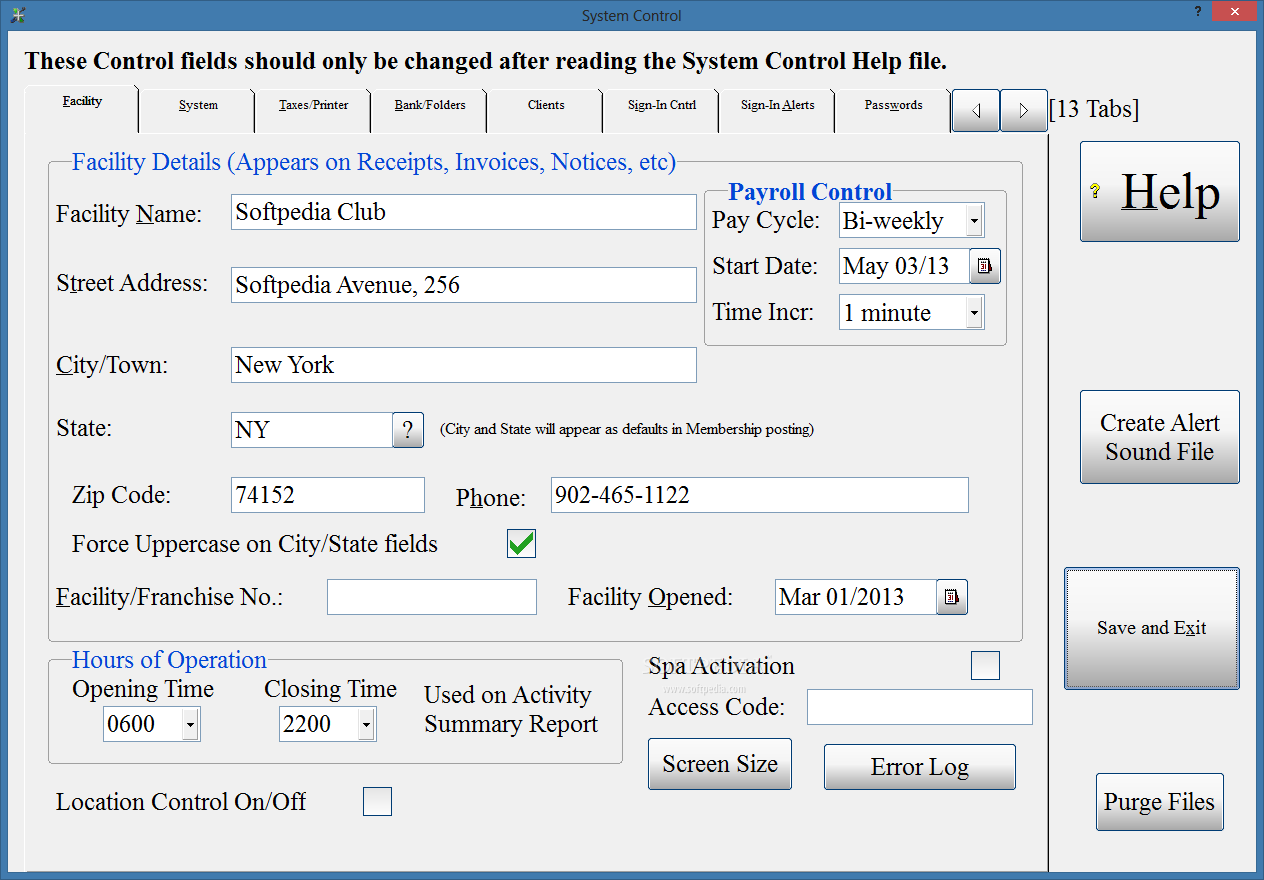The width and height of the screenshot is (1264, 880).
Task: Open calendar picker for payroll Start Date
Action: 985,266
